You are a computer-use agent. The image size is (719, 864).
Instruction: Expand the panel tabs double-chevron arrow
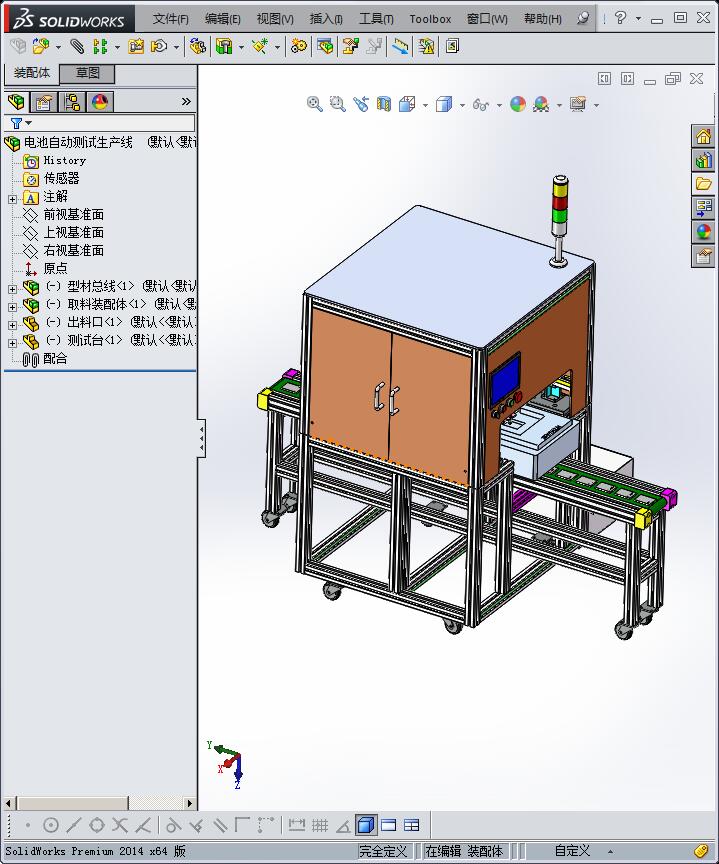[186, 101]
